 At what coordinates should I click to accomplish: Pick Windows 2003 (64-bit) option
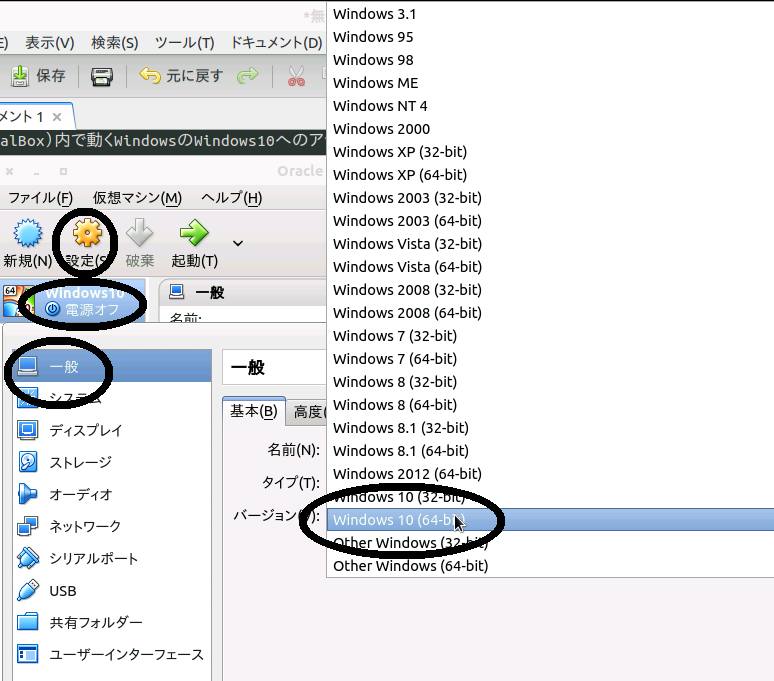pos(550,221)
